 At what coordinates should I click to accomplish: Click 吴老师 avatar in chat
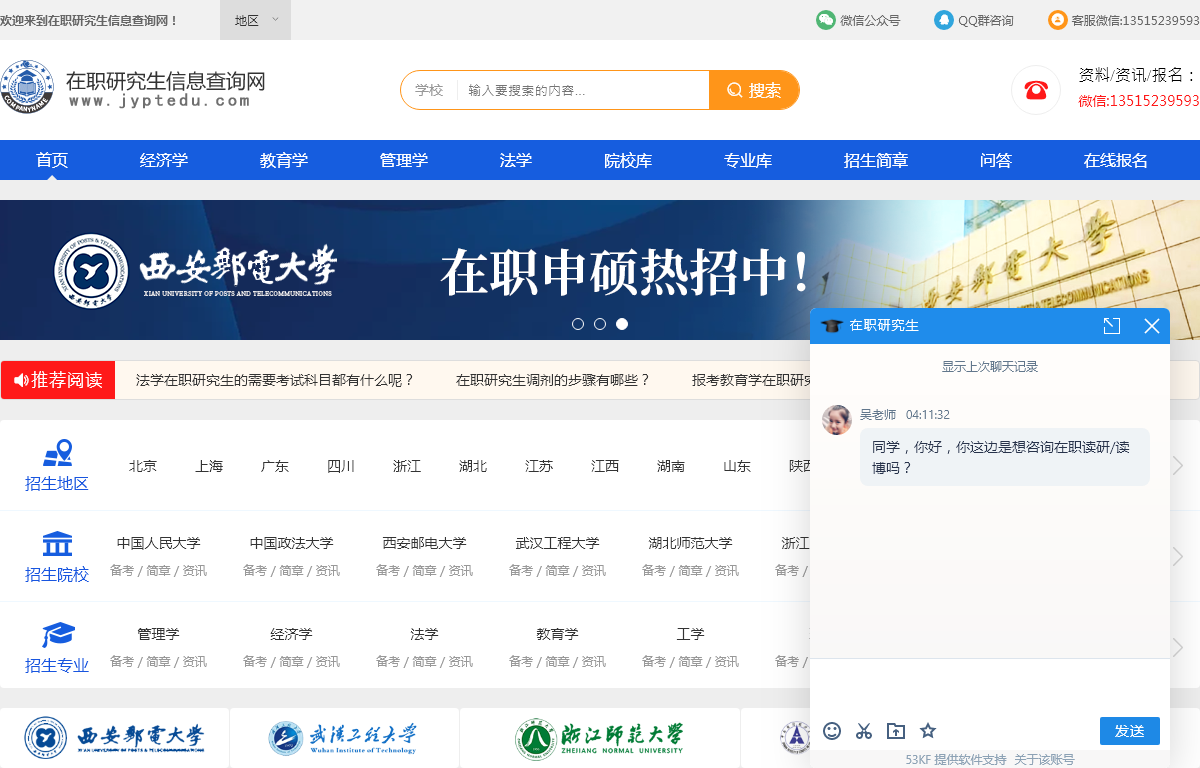(837, 420)
